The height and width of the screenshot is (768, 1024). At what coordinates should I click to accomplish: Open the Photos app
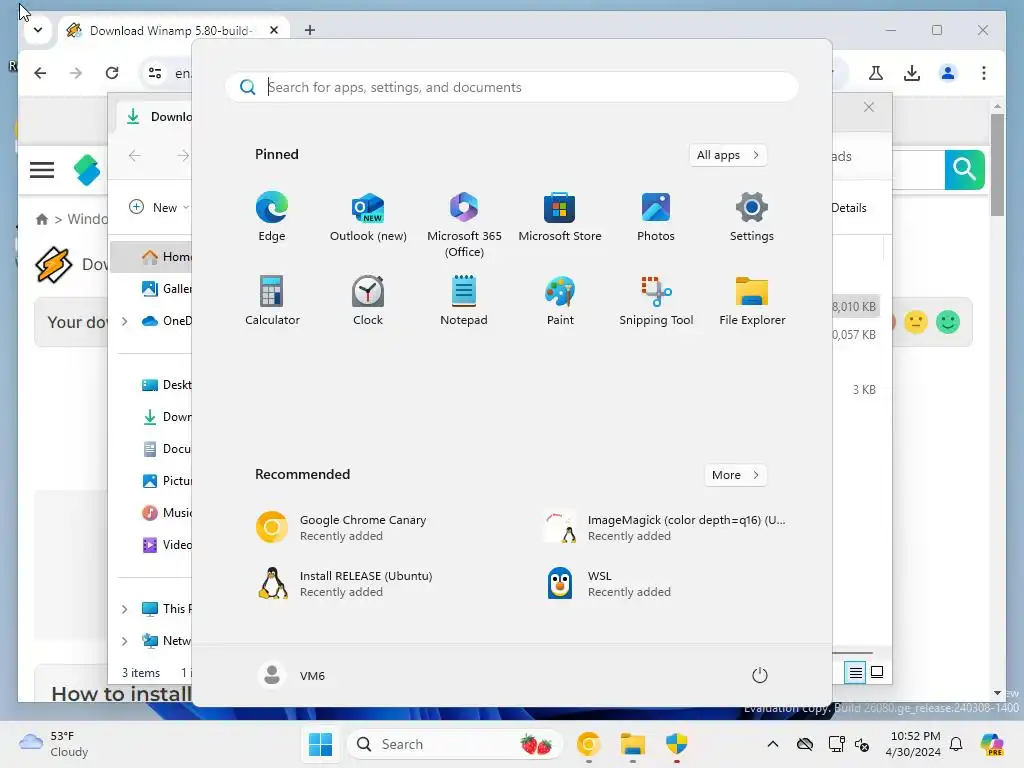point(656,217)
